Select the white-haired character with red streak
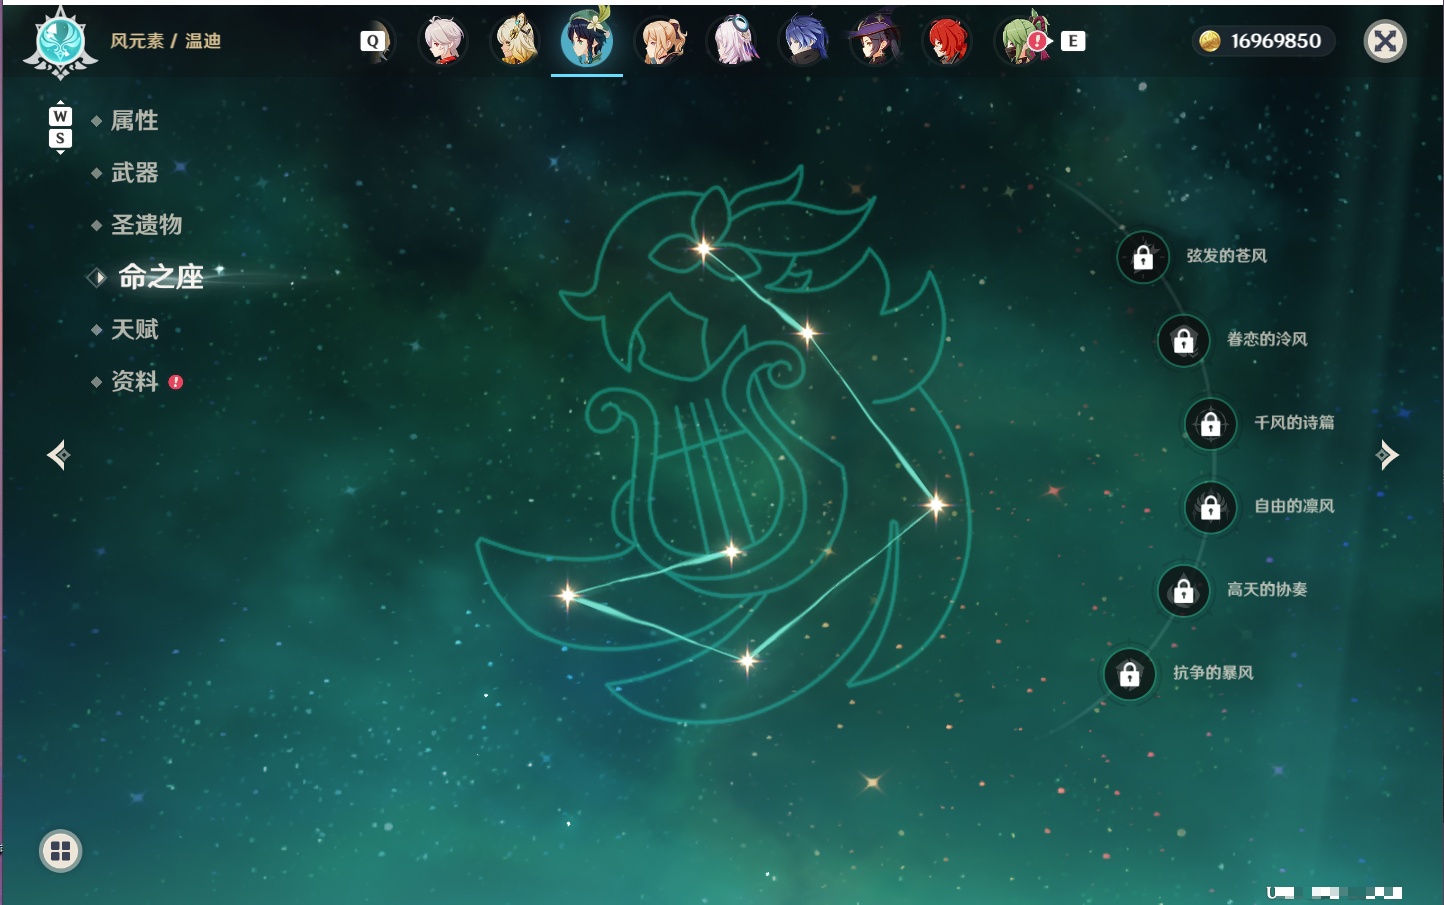This screenshot has height=905, width=1444. point(442,41)
